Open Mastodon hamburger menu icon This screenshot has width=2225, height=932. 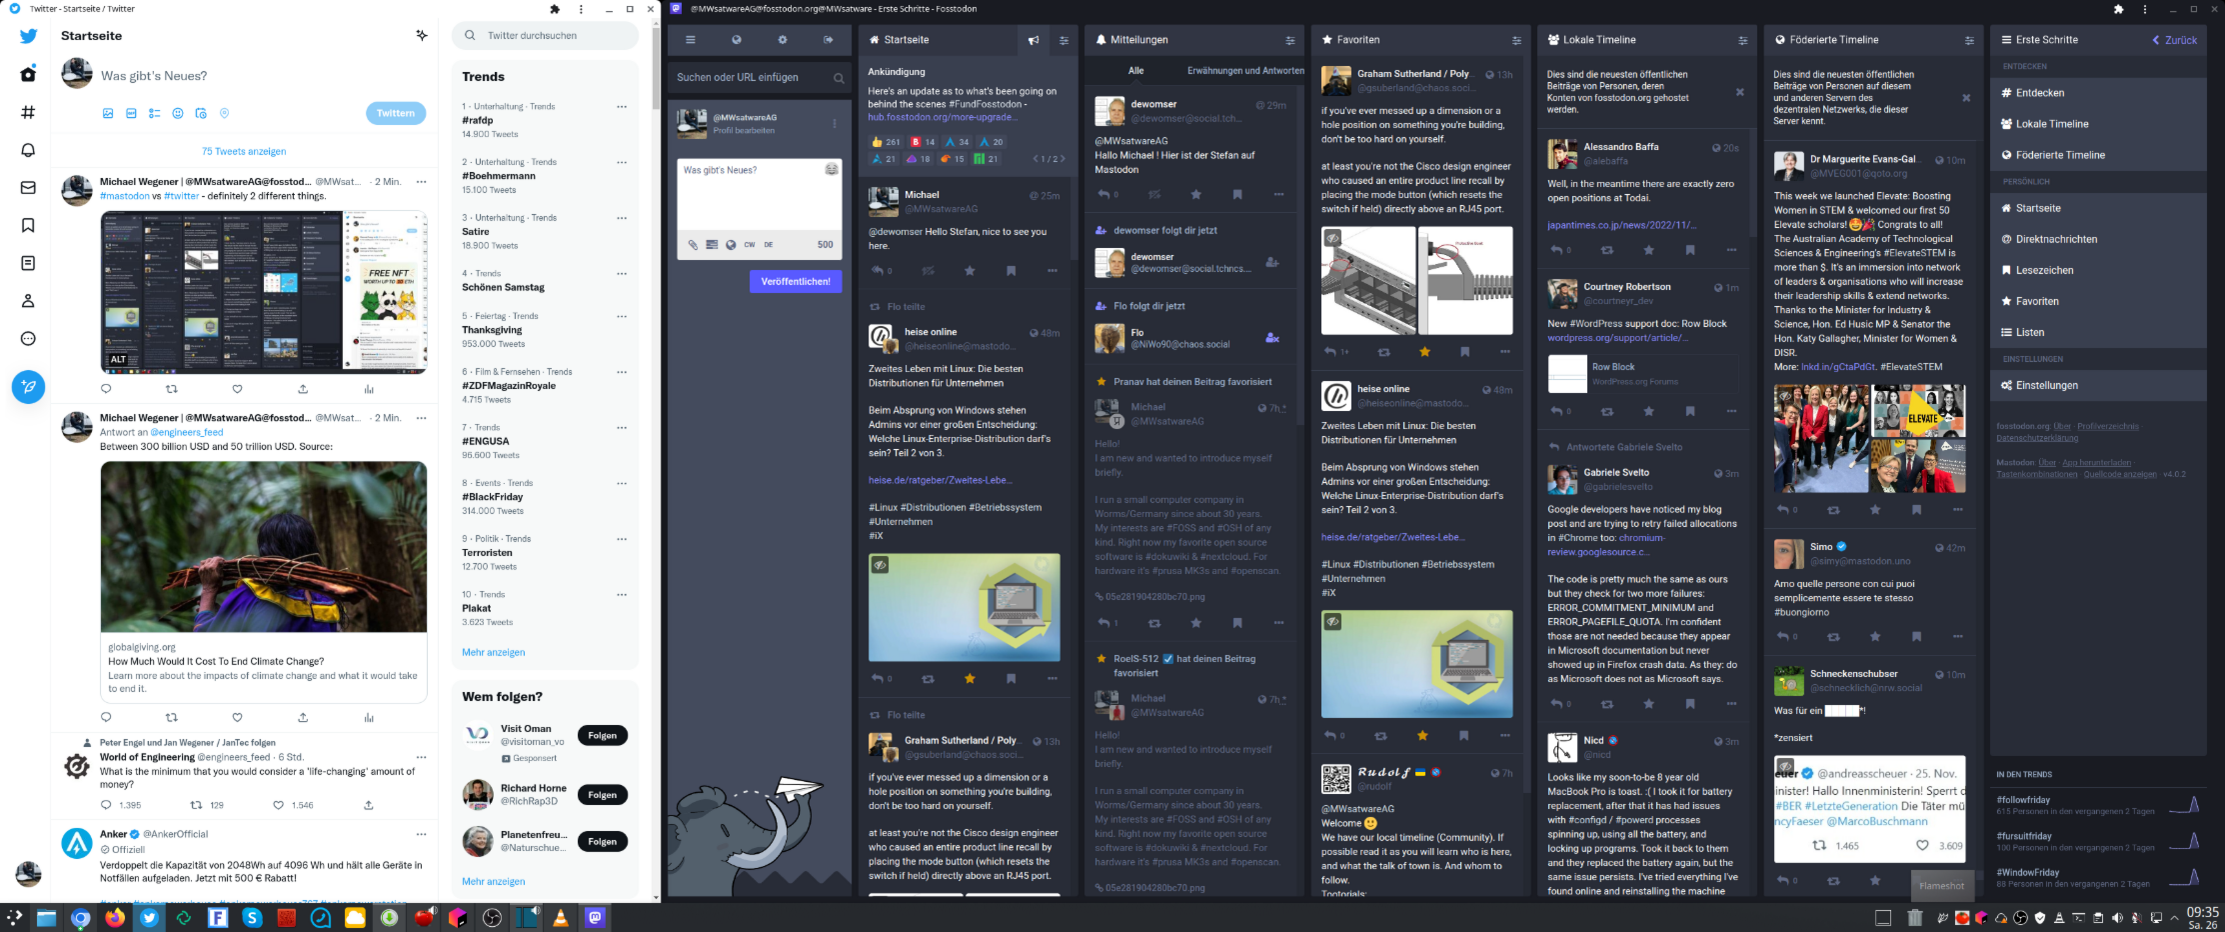tap(690, 40)
